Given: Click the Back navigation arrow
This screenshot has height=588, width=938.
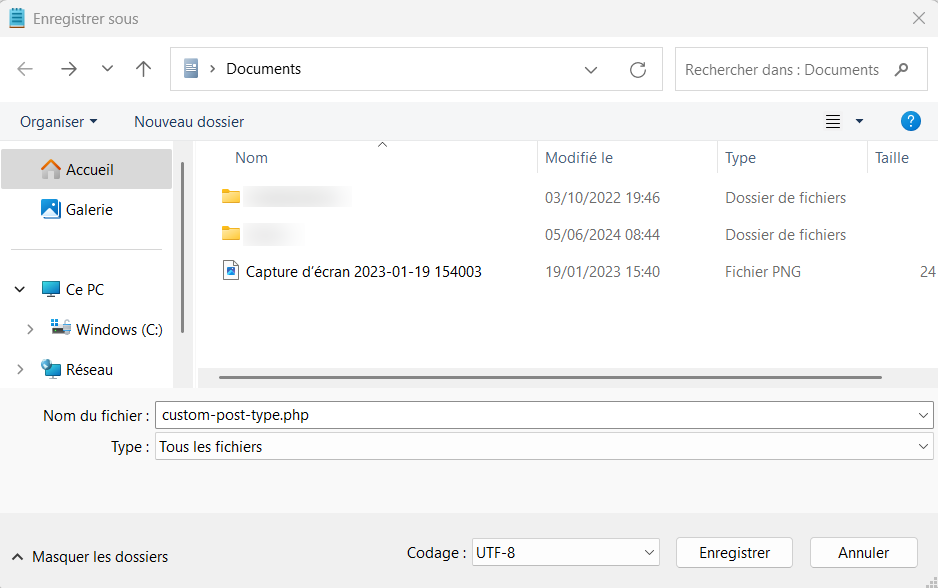Looking at the screenshot, I should [24, 68].
